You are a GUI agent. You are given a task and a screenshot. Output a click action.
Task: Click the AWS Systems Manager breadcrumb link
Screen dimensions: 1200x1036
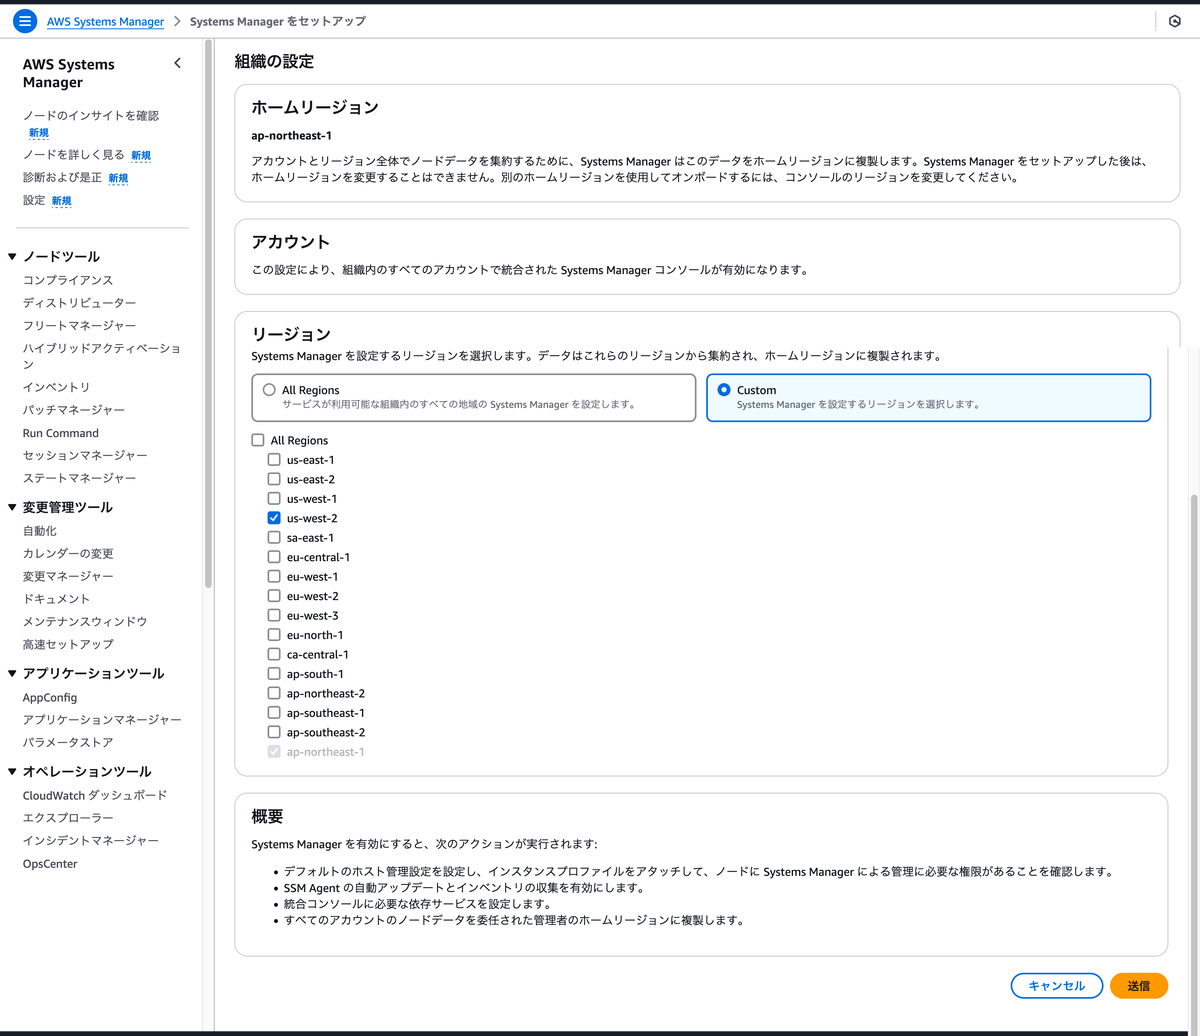tap(105, 21)
